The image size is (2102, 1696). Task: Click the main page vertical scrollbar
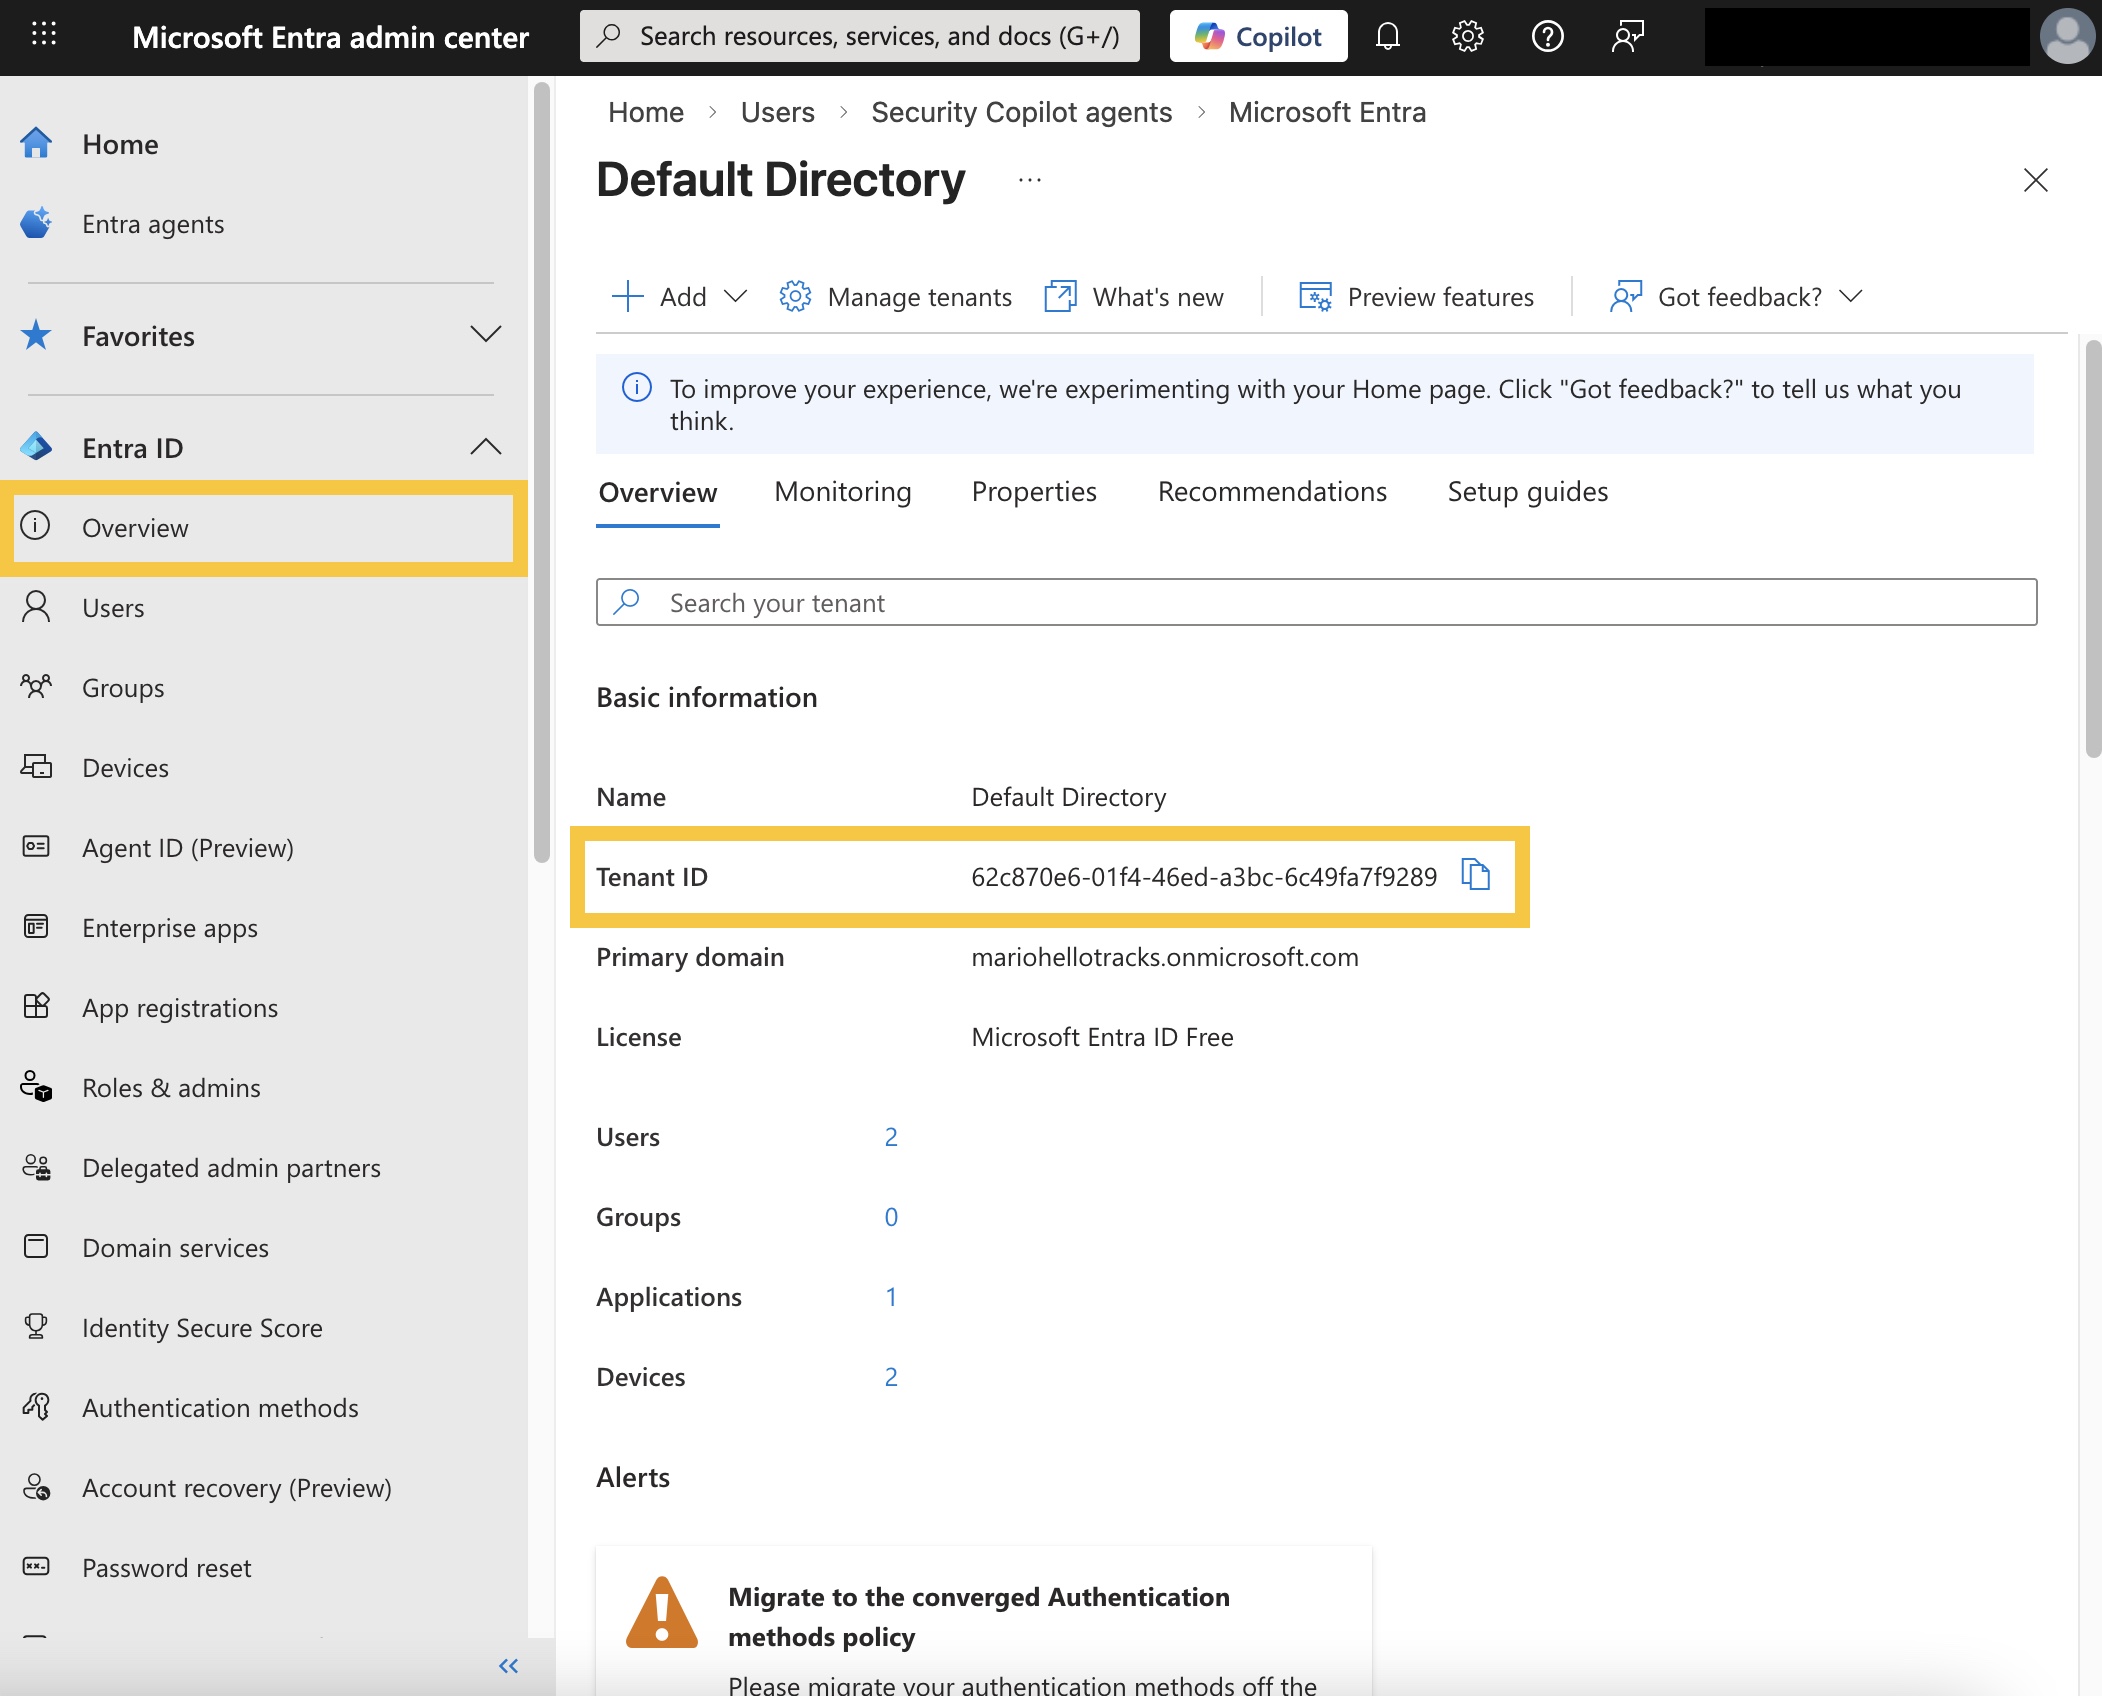click(x=2092, y=550)
